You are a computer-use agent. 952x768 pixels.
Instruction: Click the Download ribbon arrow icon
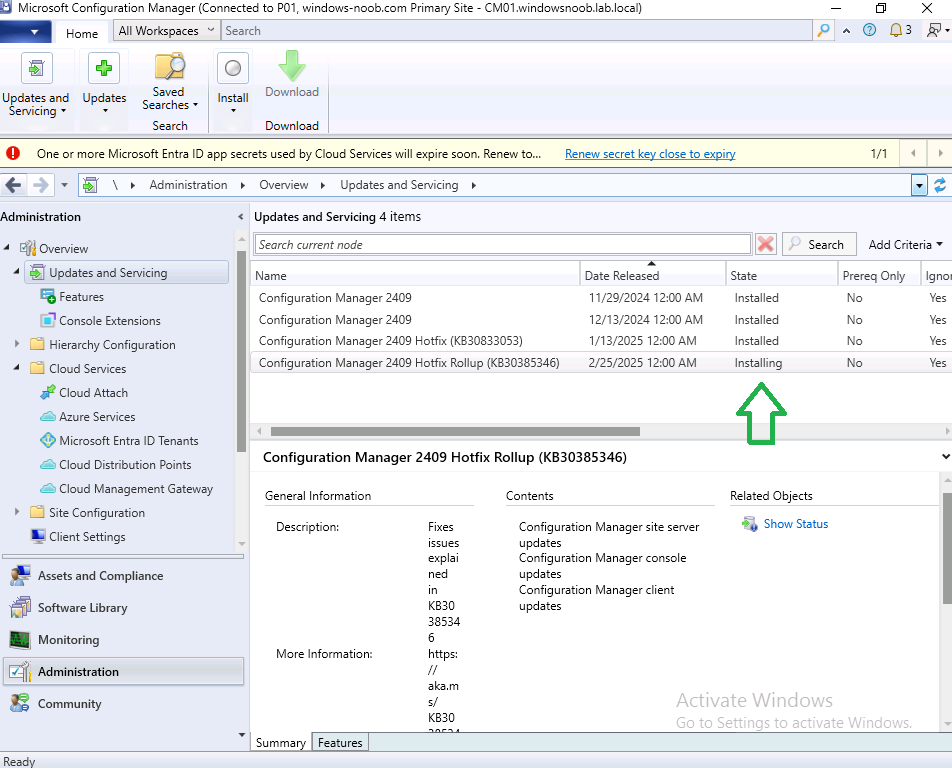click(292, 66)
